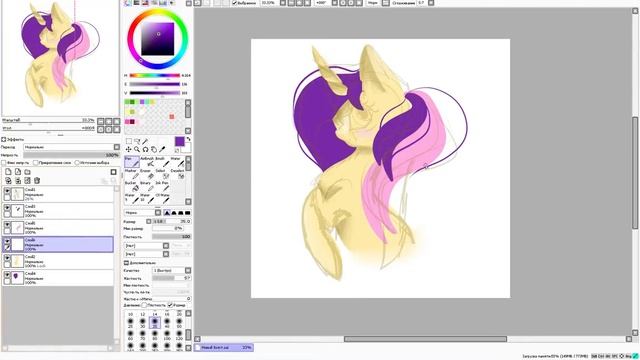Collapse the Дополнительно advanced settings section

(126, 263)
